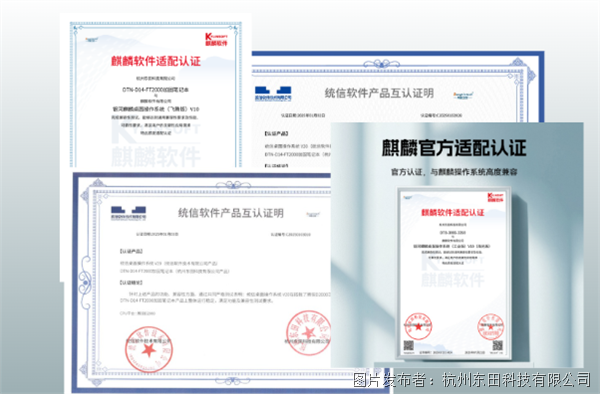Click subtitle 官方认证，与麒麟操作系统高度兼容
Screen dimensions: 600x394
tap(454, 172)
